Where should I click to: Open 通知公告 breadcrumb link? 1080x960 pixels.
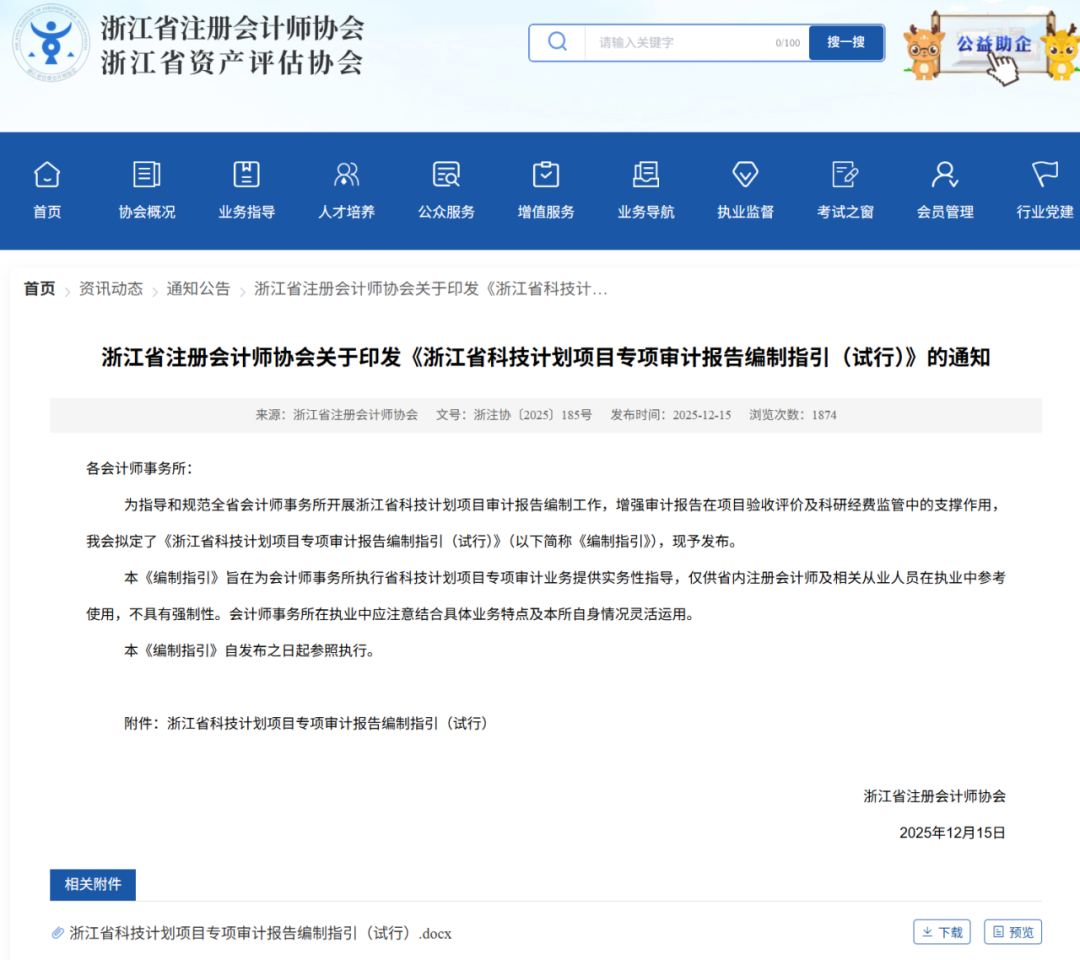pyautogui.click(x=198, y=289)
